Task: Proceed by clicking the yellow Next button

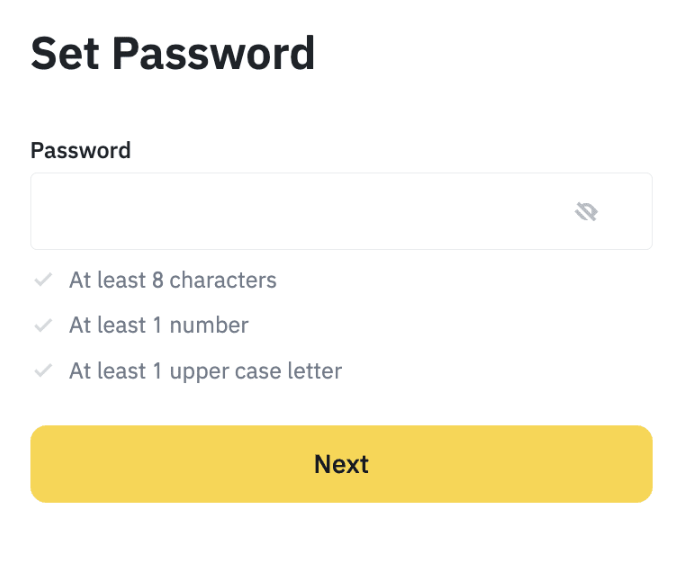Action: tap(341, 464)
